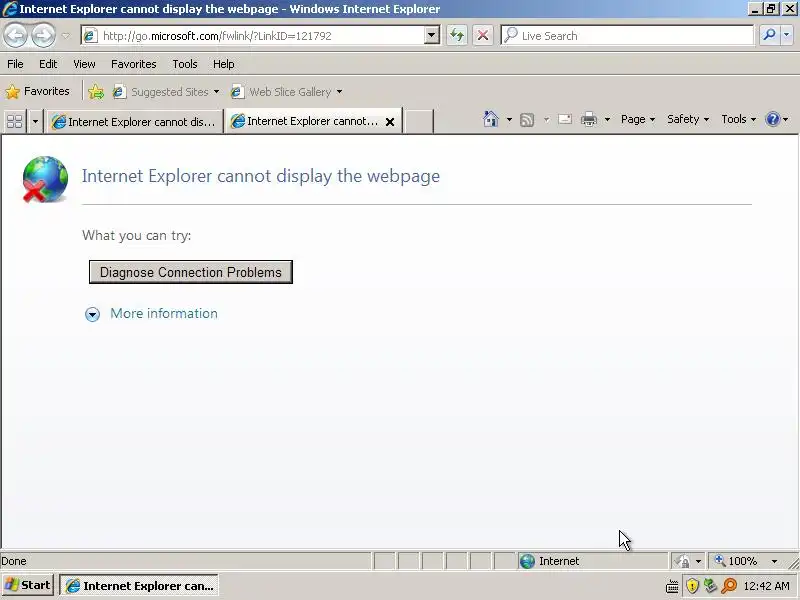Click the network connection tray icon
800x600 pixels.
click(x=710, y=586)
